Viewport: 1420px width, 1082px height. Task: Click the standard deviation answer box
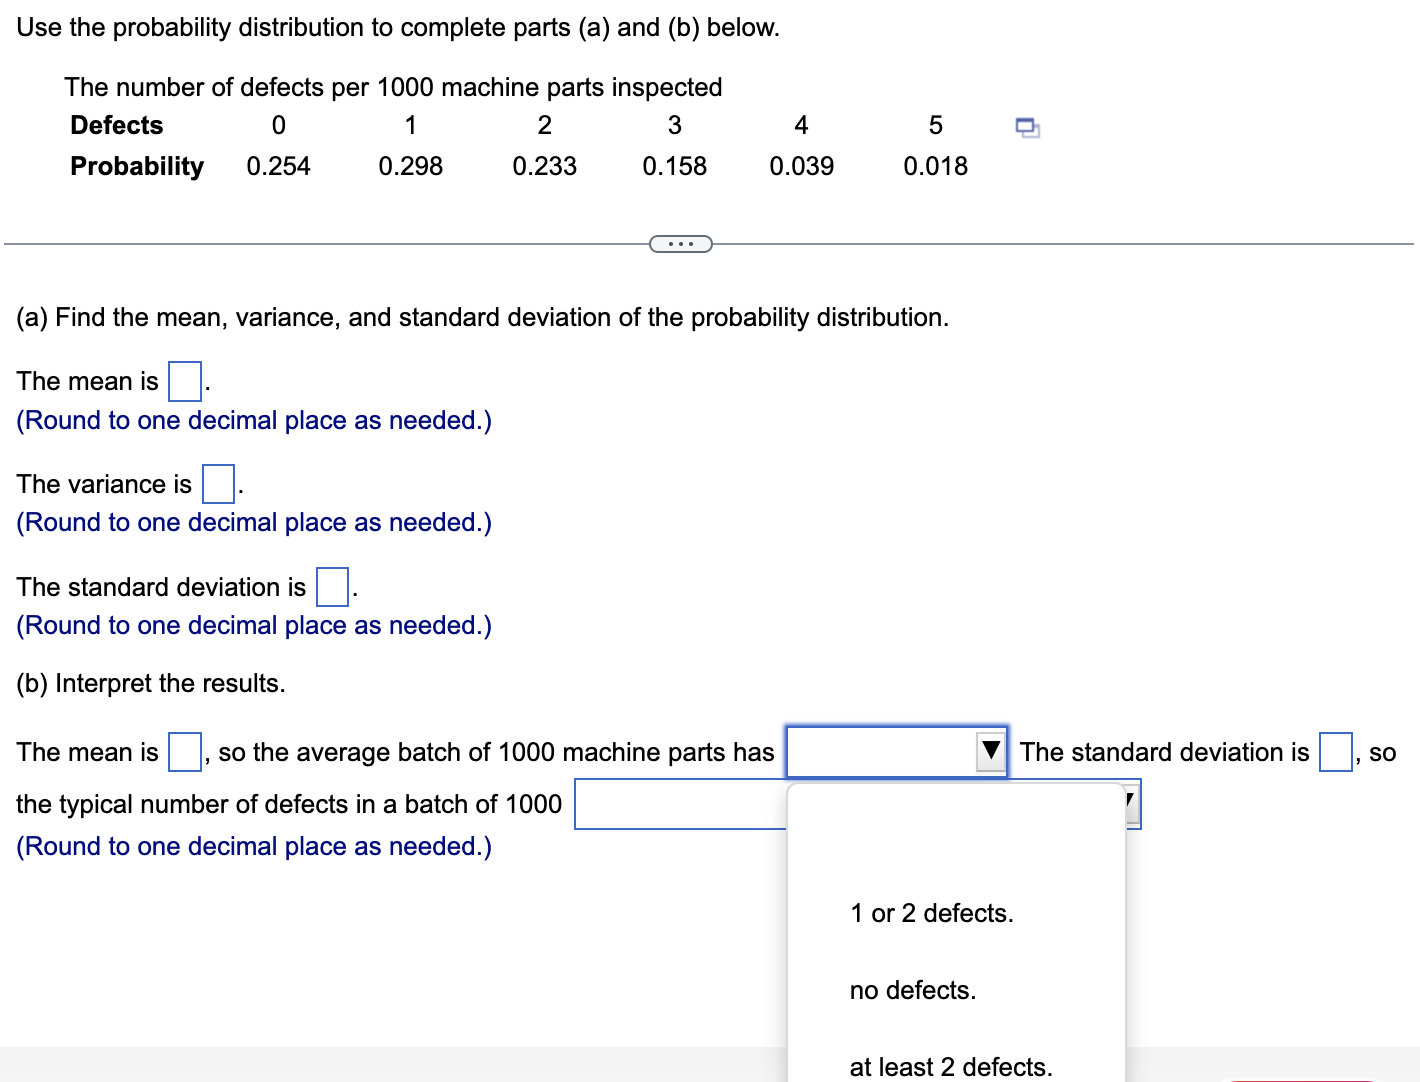[331, 587]
